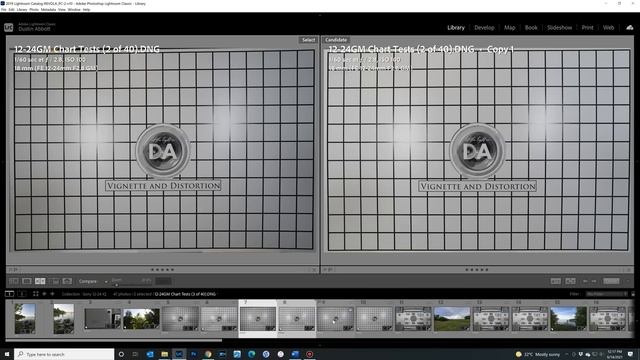Click the Select label on left pane
The image size is (640, 360).
click(309, 40)
